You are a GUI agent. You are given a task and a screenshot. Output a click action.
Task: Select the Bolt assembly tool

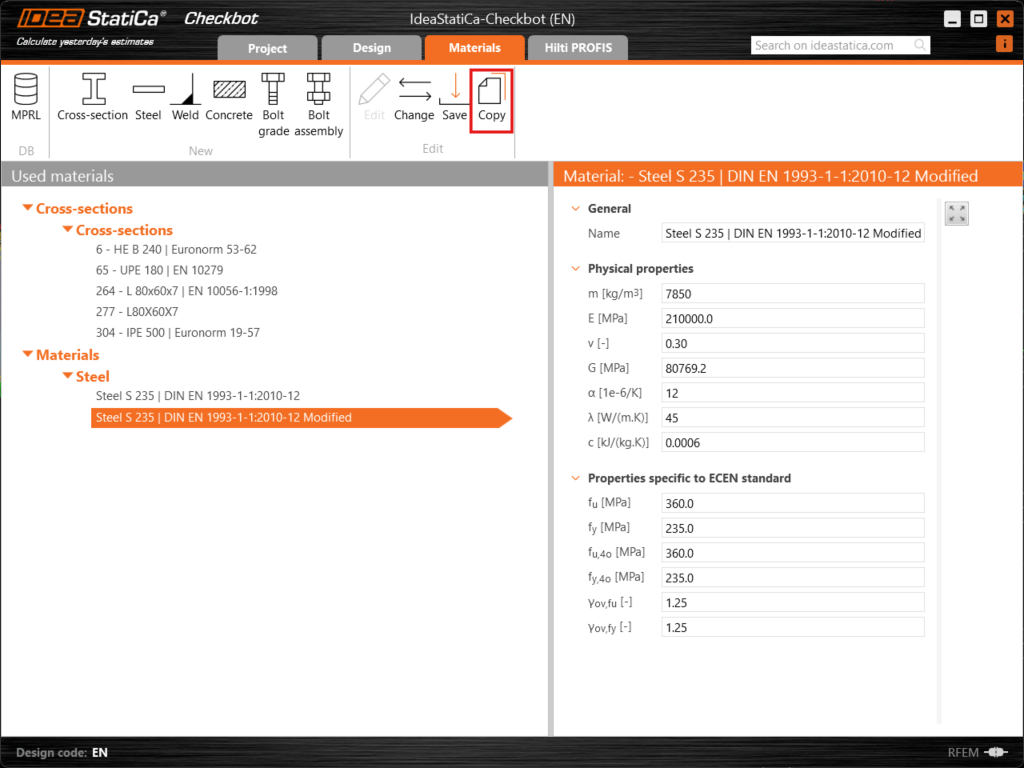[318, 95]
